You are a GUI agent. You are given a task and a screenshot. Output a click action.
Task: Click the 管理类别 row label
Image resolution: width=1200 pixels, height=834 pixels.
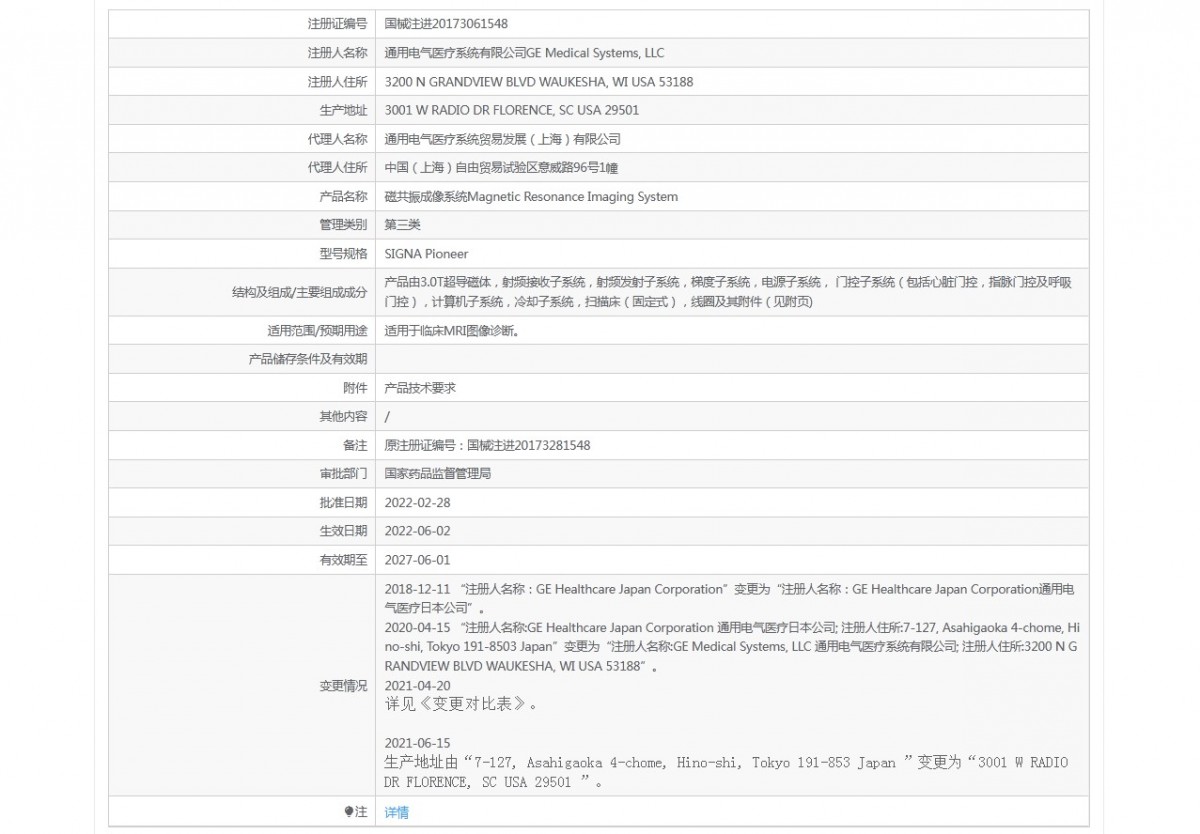[343, 226]
